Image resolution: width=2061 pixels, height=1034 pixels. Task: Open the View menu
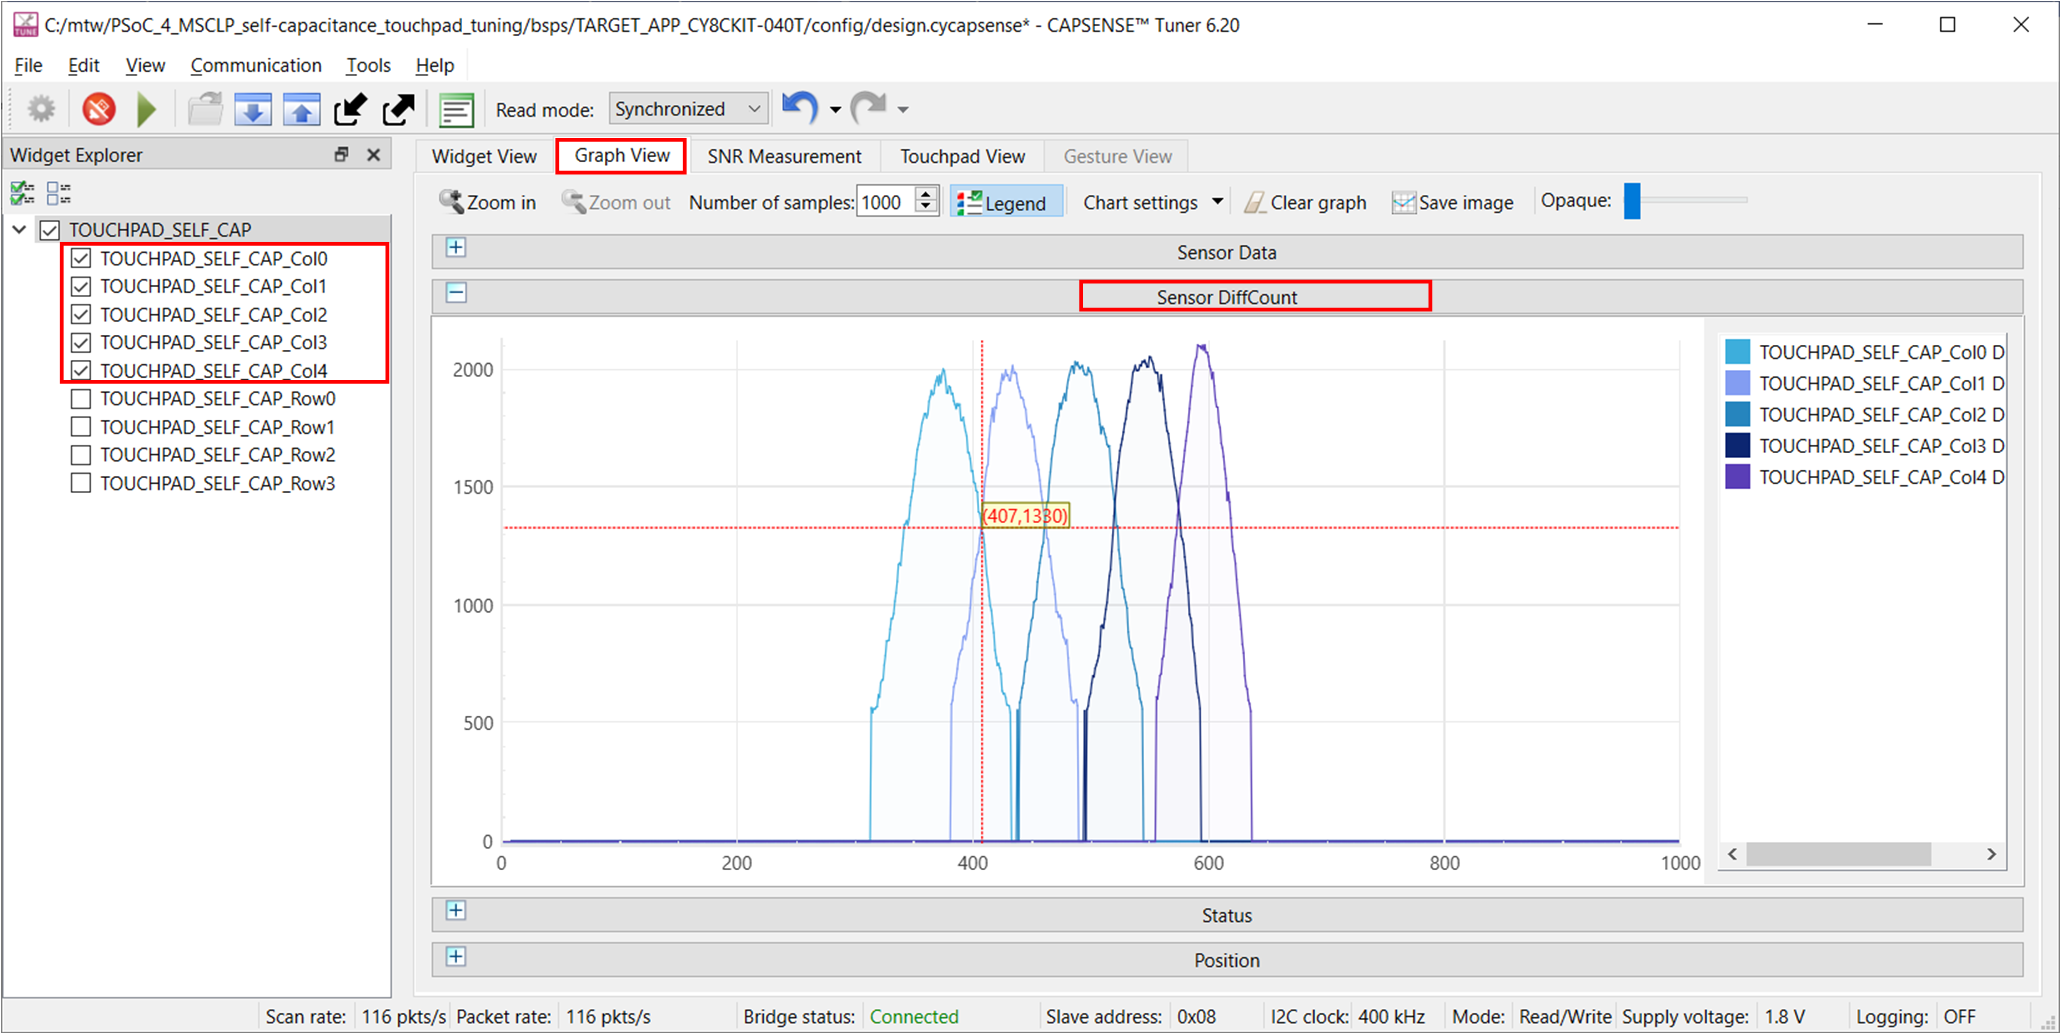(145, 65)
